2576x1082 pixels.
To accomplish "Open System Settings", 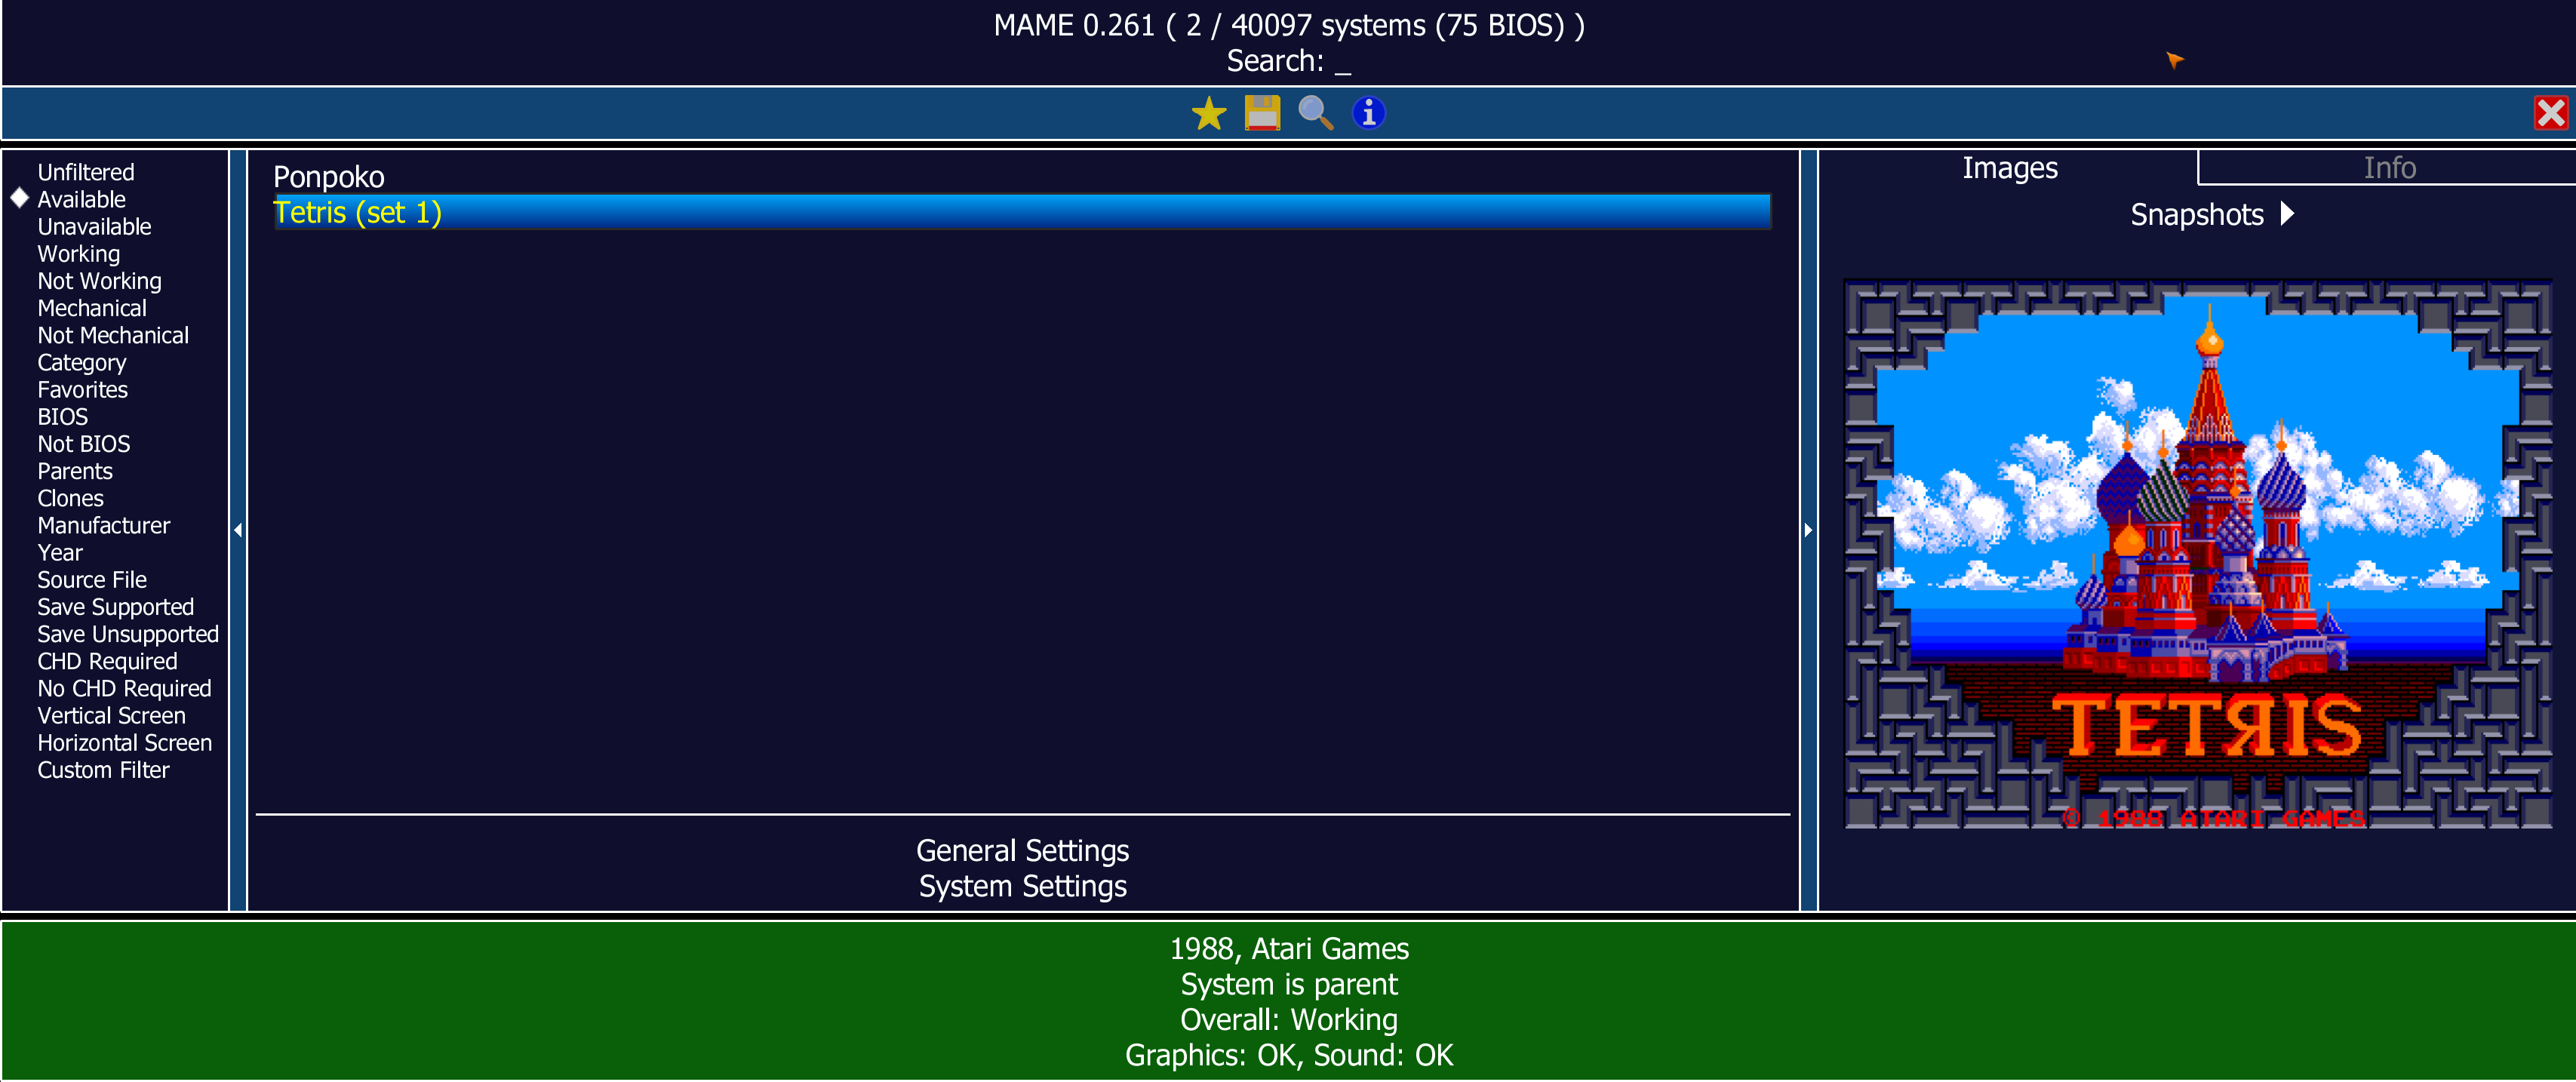I will pyautogui.click(x=1022, y=886).
